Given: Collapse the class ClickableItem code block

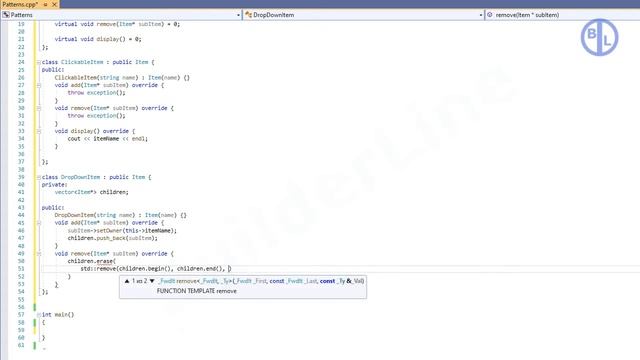Looking at the screenshot, I should pos(38,62).
